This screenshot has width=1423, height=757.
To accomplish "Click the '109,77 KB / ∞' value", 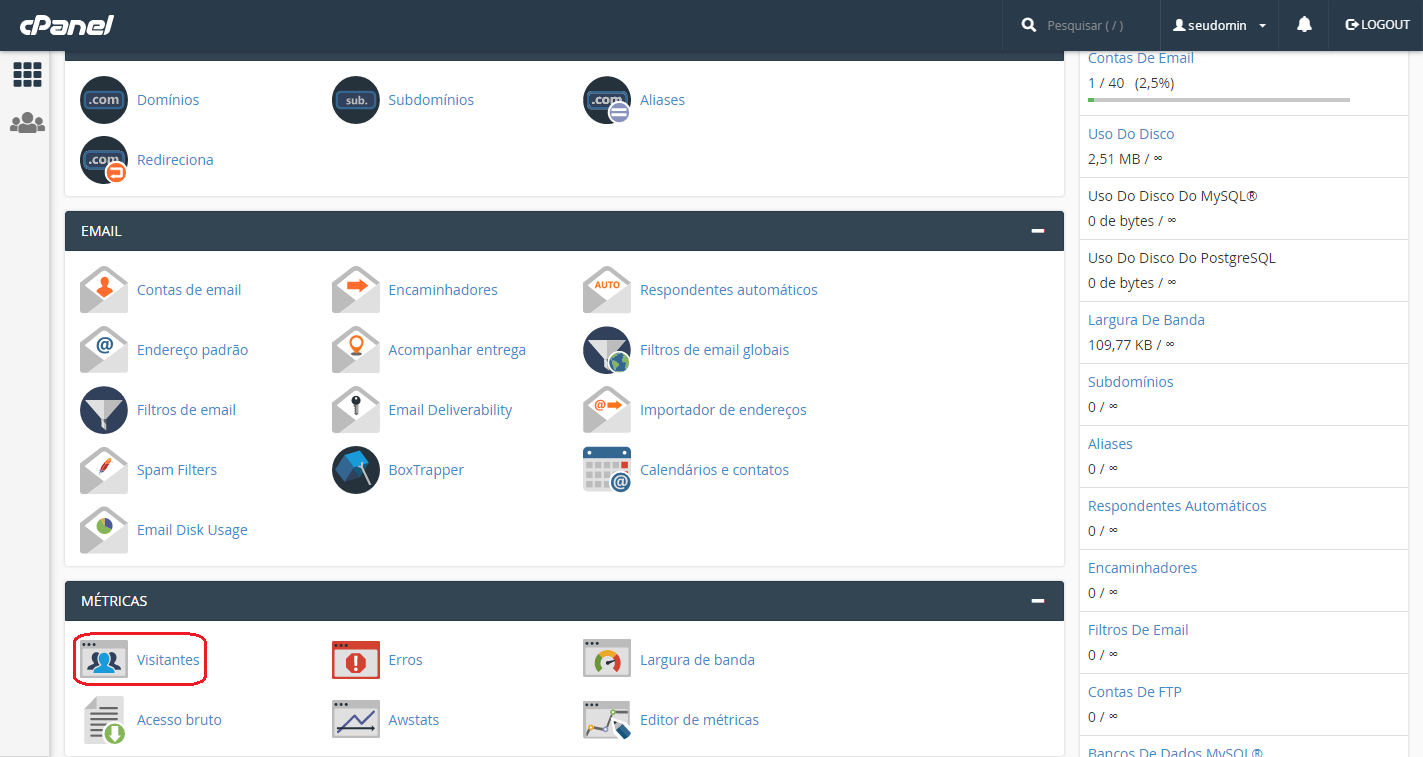I will coord(1131,344).
